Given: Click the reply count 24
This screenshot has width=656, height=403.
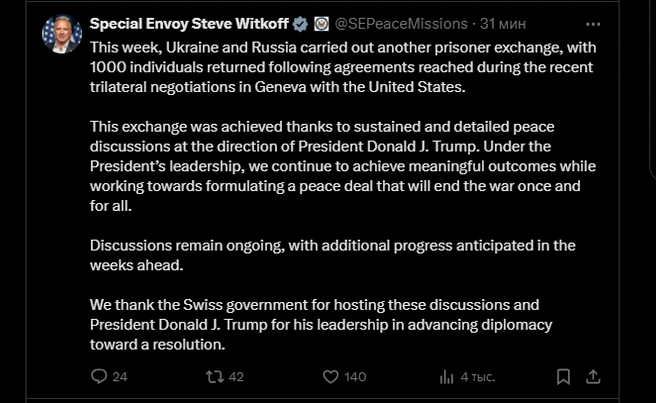Looking at the screenshot, I should [x=120, y=377].
